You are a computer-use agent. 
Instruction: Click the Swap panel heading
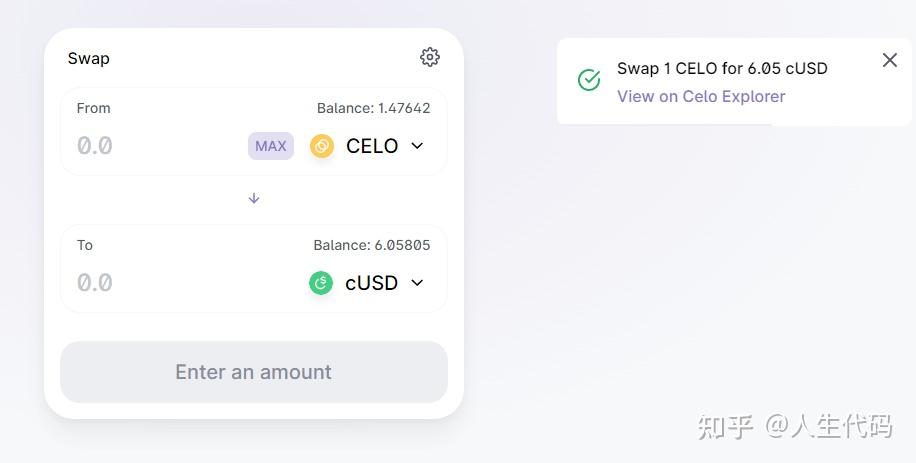(89, 58)
